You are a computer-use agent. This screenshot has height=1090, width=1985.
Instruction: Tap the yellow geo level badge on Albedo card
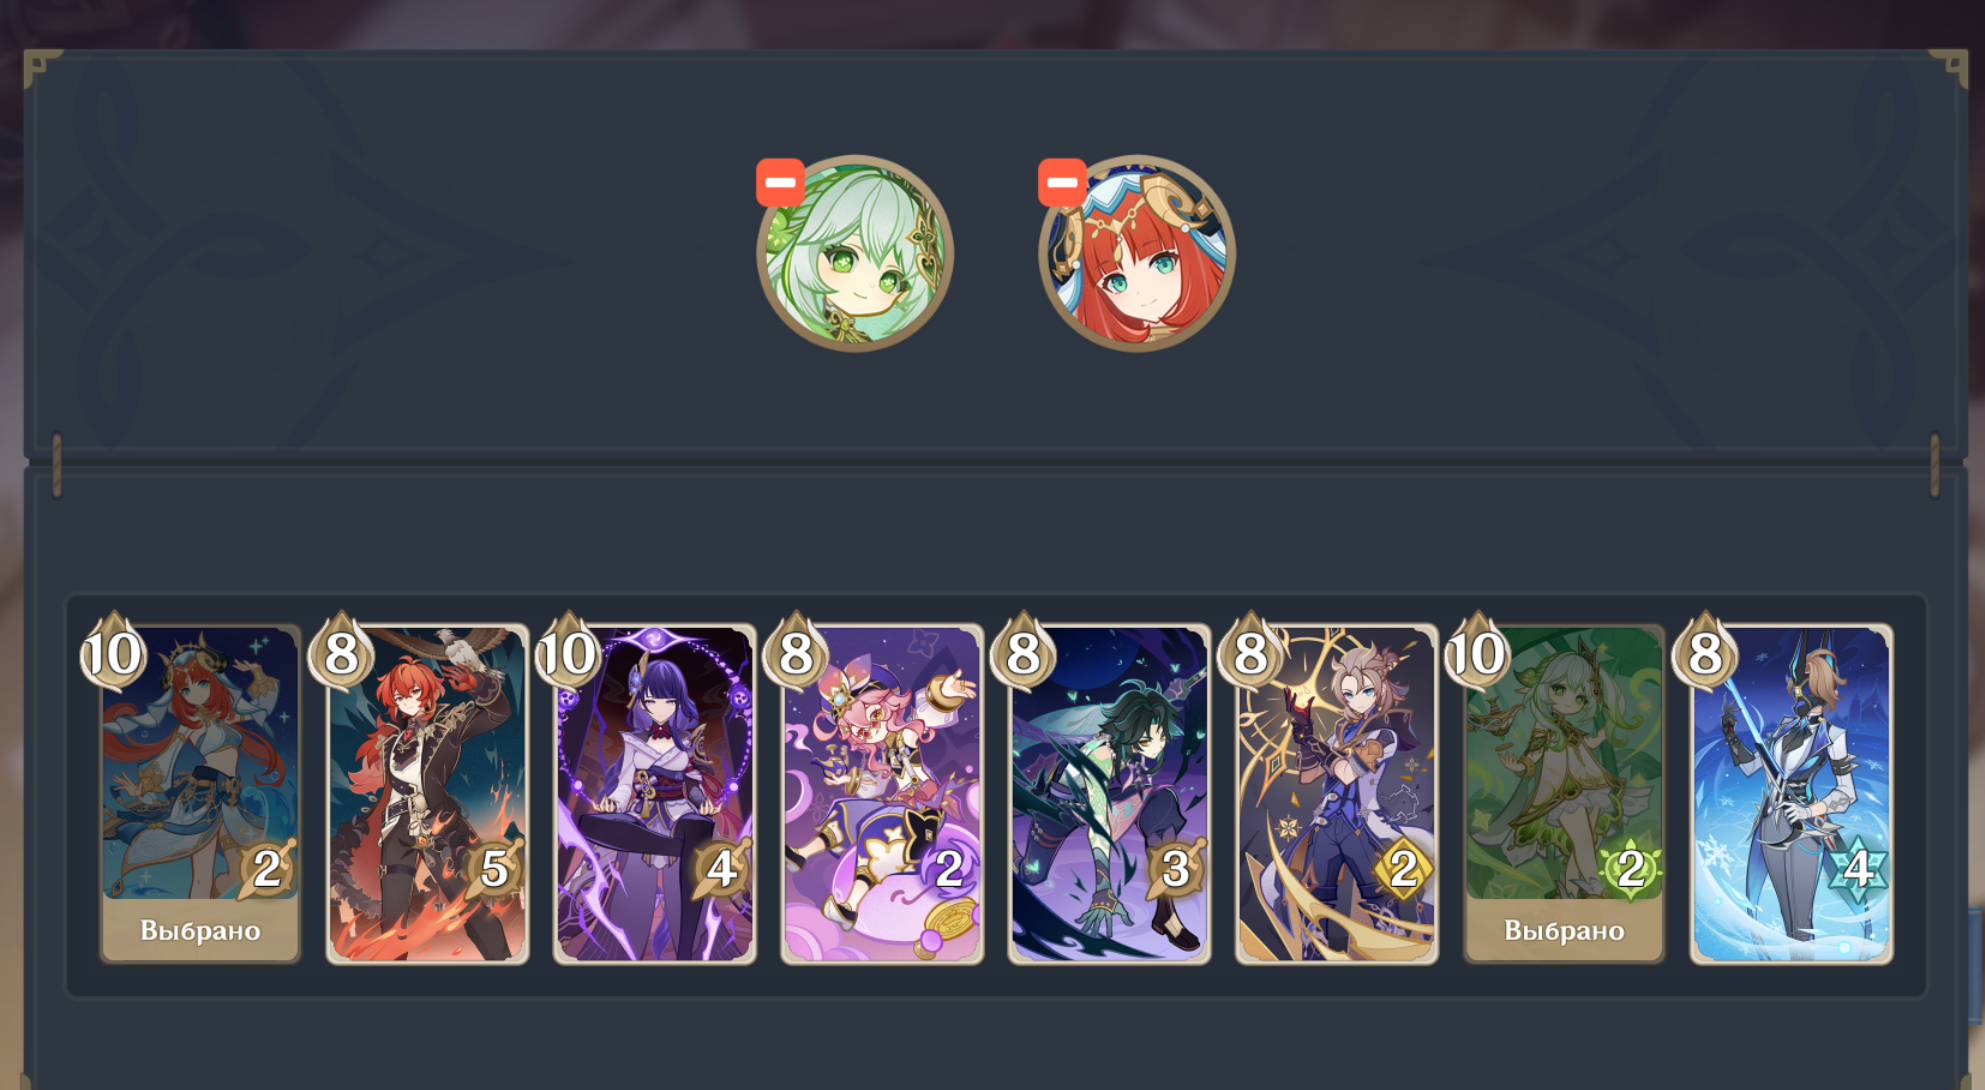coord(1403,868)
